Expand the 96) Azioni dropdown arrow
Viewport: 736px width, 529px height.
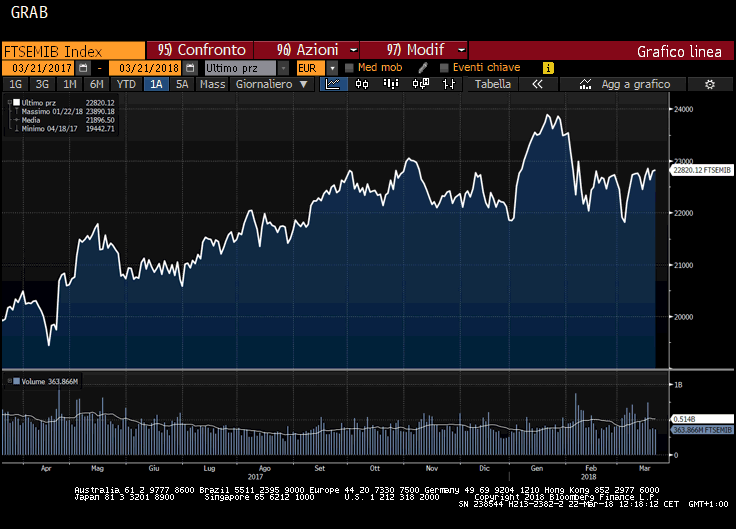pos(353,50)
